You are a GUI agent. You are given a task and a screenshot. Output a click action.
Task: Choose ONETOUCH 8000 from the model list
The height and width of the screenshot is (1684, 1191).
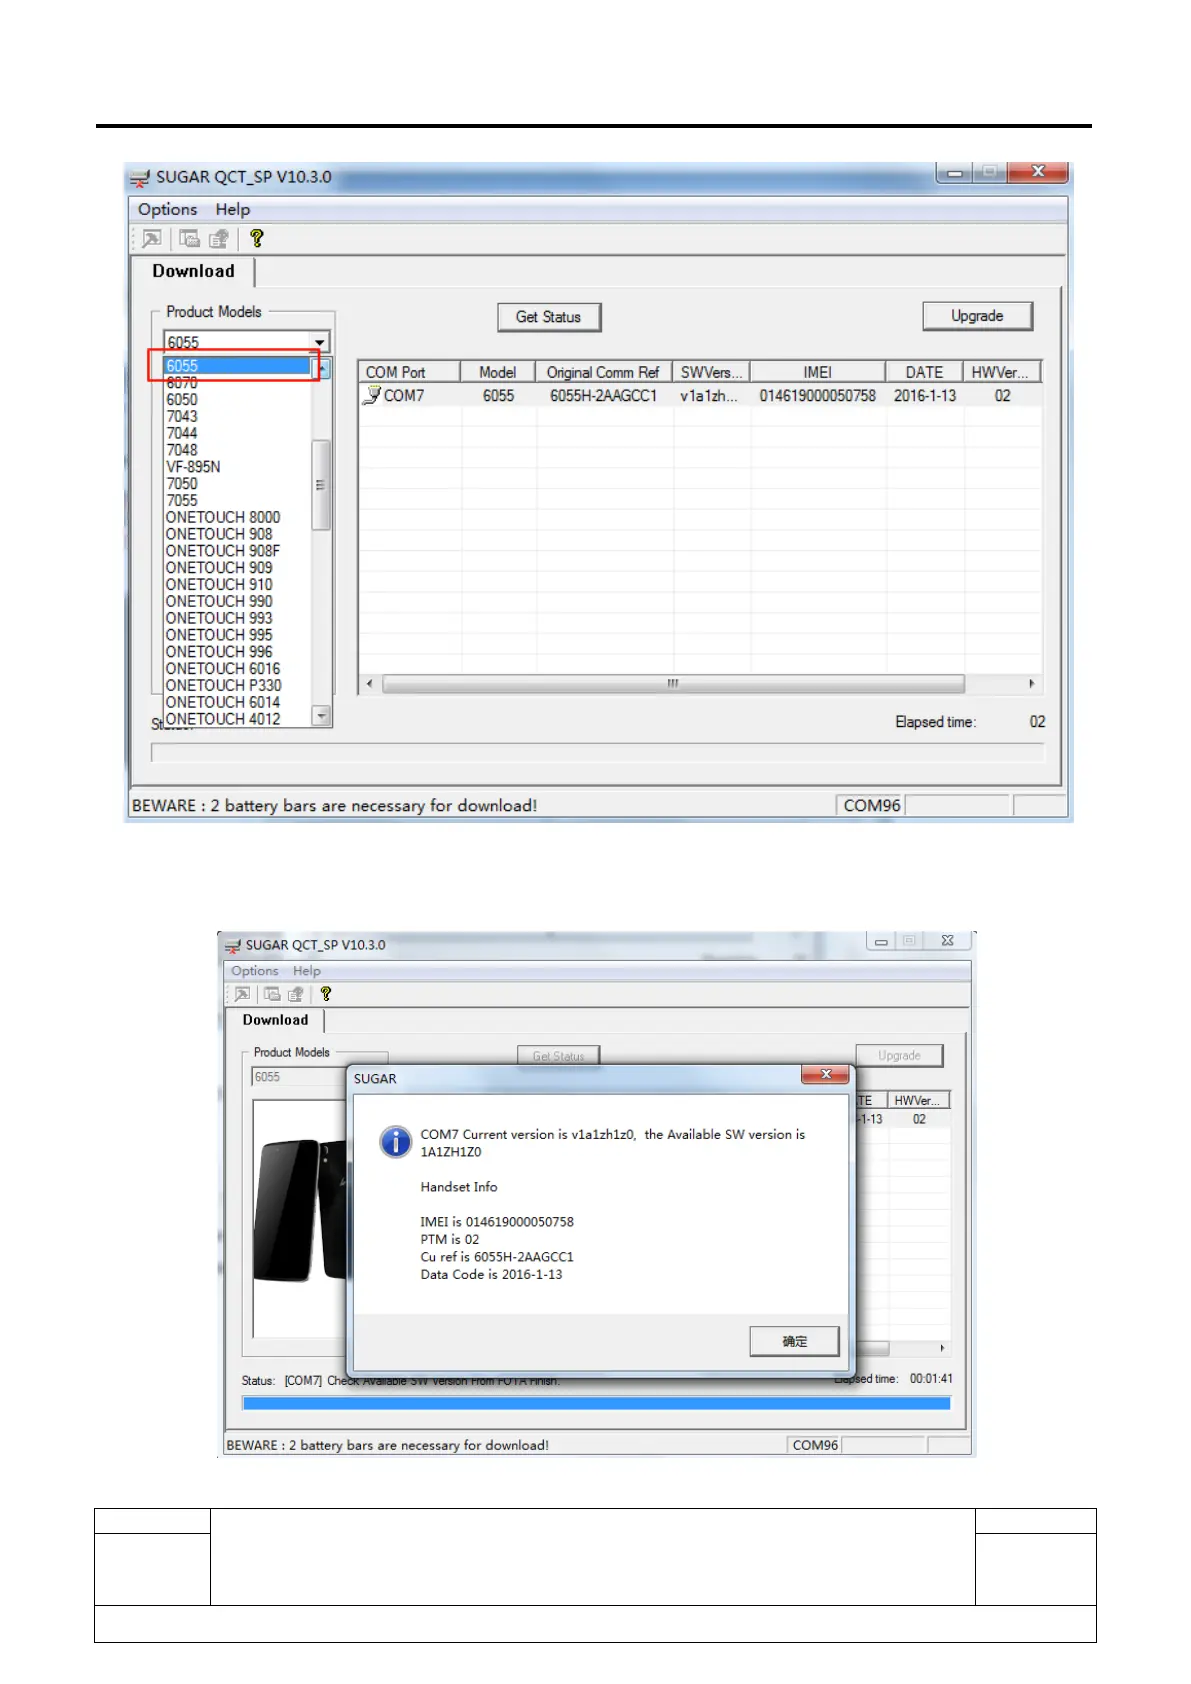223,517
